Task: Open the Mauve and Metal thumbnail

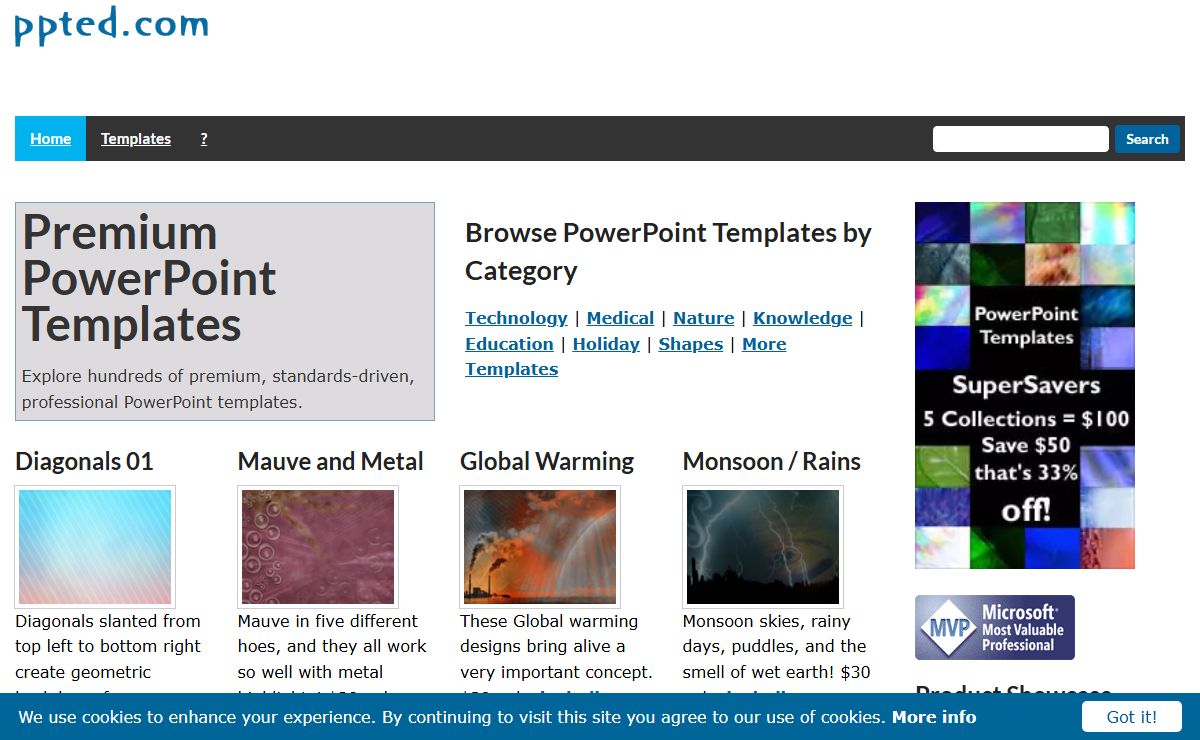Action: tap(318, 547)
